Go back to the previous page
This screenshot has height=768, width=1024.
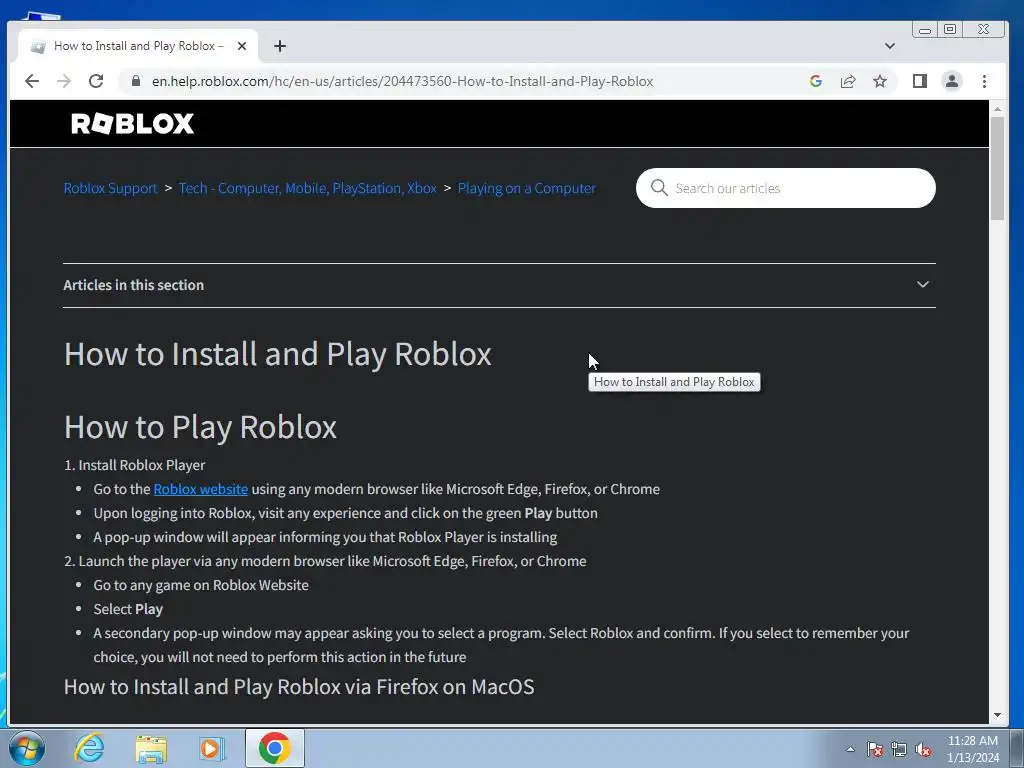coord(31,81)
